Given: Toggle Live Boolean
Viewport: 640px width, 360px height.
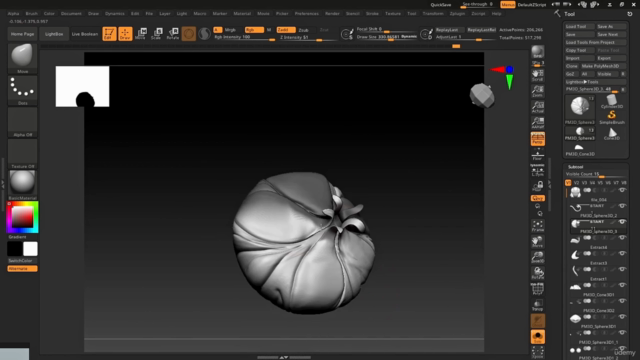Looking at the screenshot, I should coord(84,34).
